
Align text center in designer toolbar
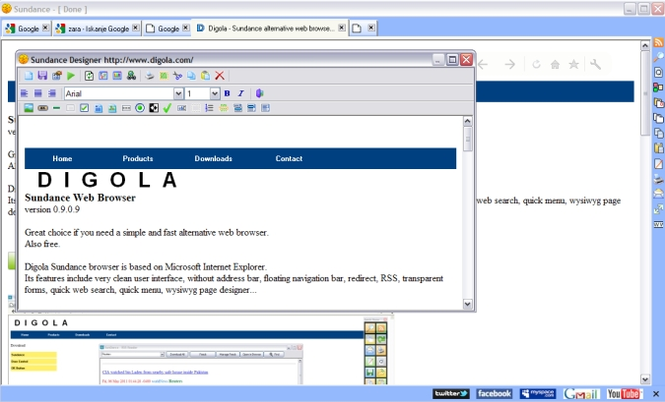coord(38,93)
